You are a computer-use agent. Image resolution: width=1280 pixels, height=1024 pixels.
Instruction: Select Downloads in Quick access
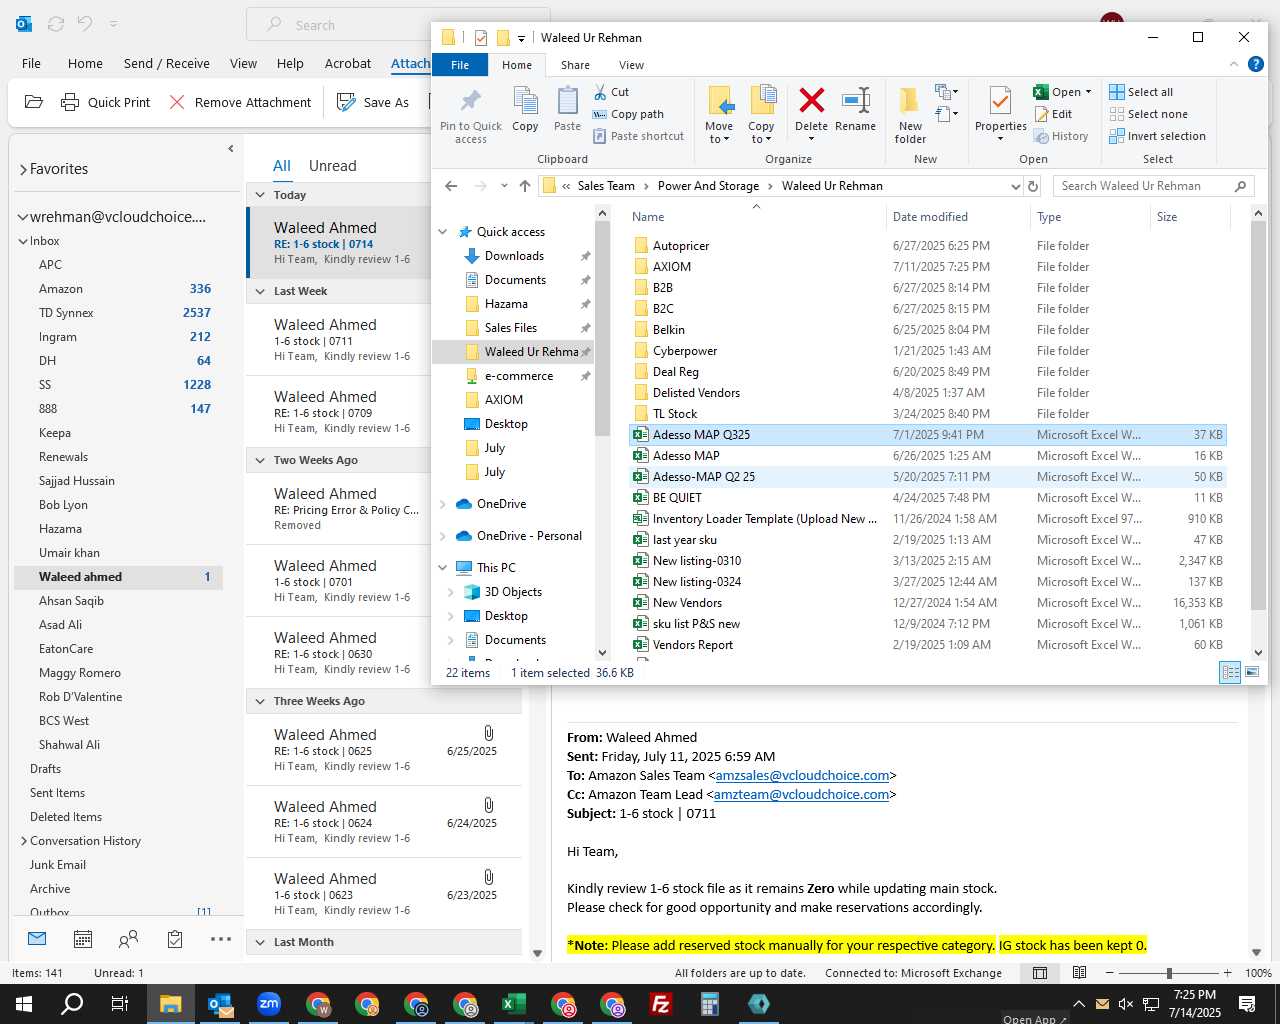pyautogui.click(x=514, y=256)
